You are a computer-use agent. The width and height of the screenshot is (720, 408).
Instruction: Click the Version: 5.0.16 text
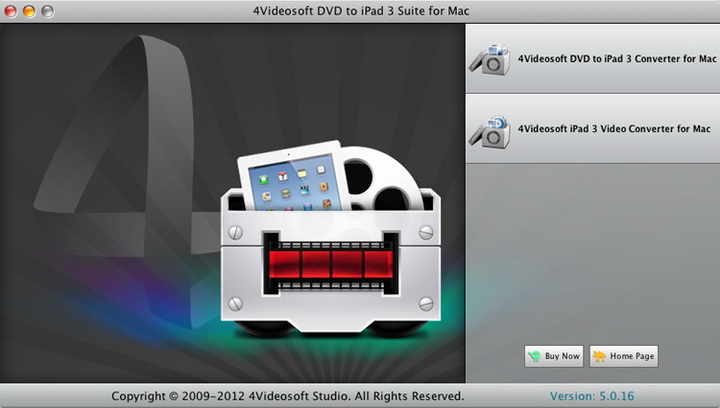coord(592,396)
